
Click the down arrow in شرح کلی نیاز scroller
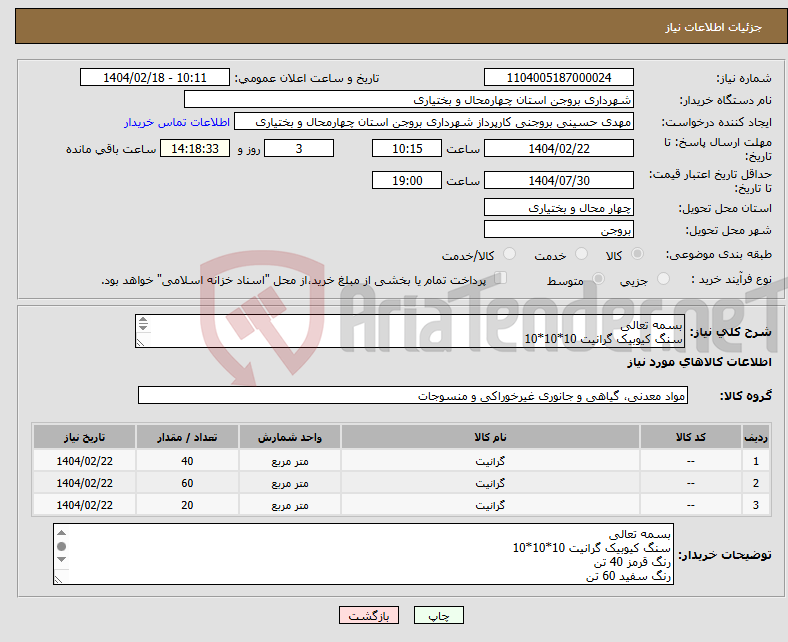coord(143,328)
